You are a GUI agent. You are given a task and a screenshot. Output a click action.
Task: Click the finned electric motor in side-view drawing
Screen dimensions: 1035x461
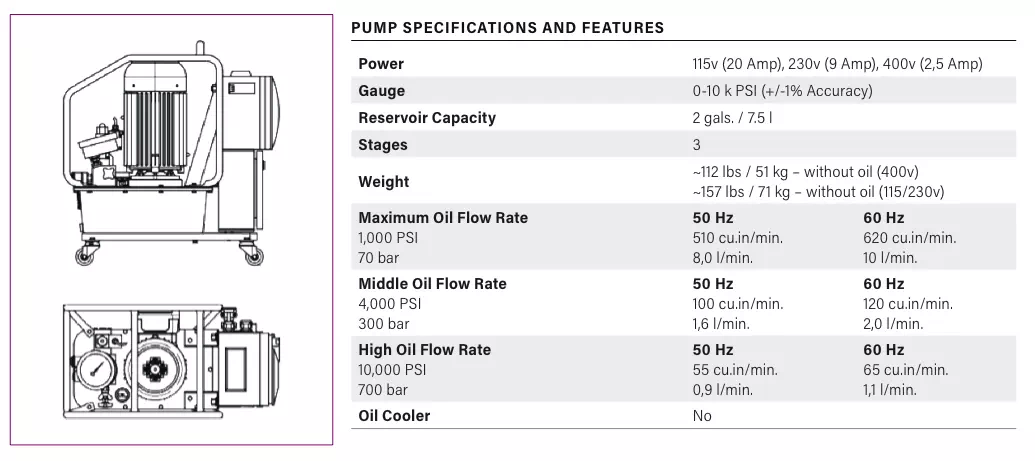[x=158, y=120]
